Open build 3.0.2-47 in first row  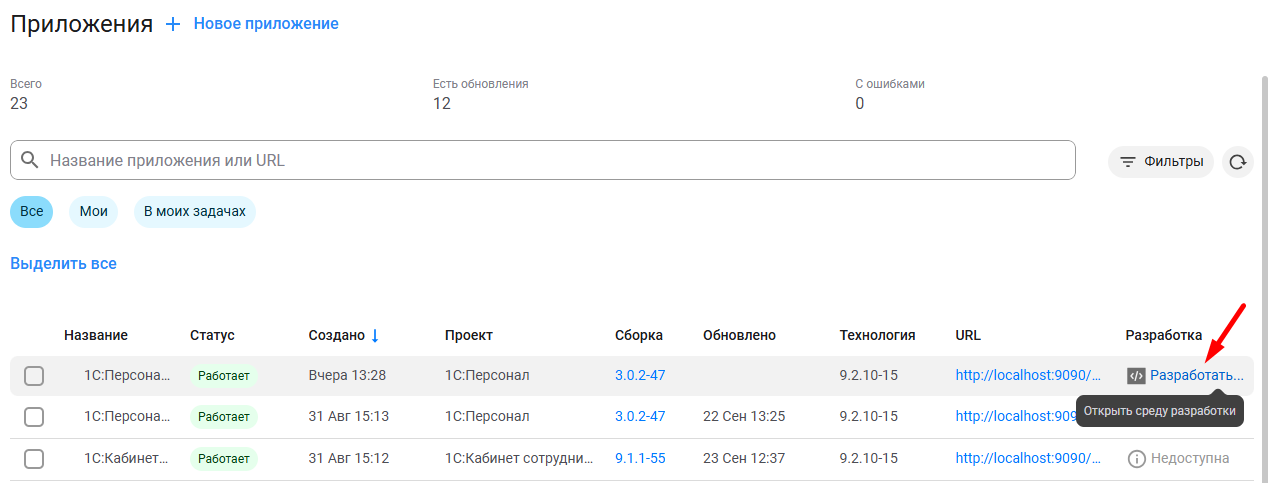point(640,376)
